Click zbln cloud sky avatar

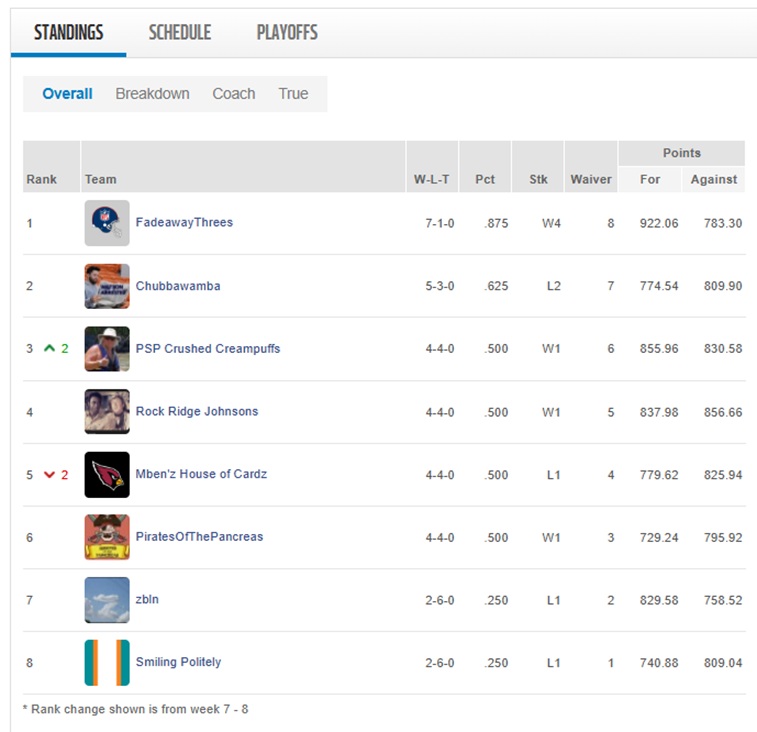point(107,600)
